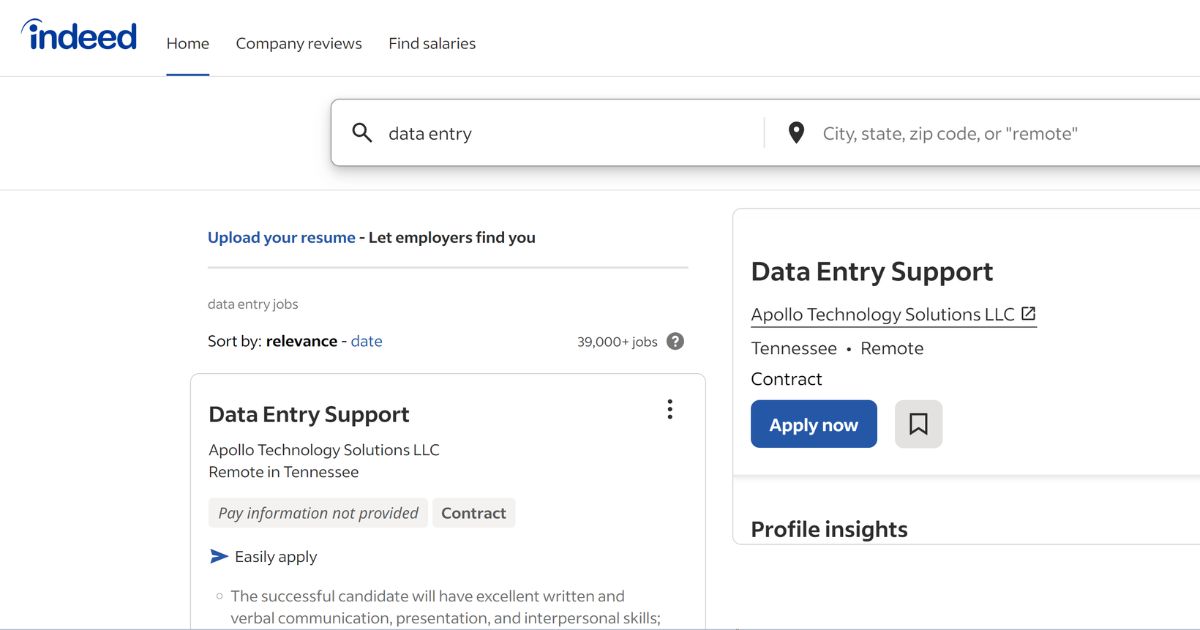Go to the Find salaries tab
This screenshot has height=630, width=1200.
(x=432, y=43)
